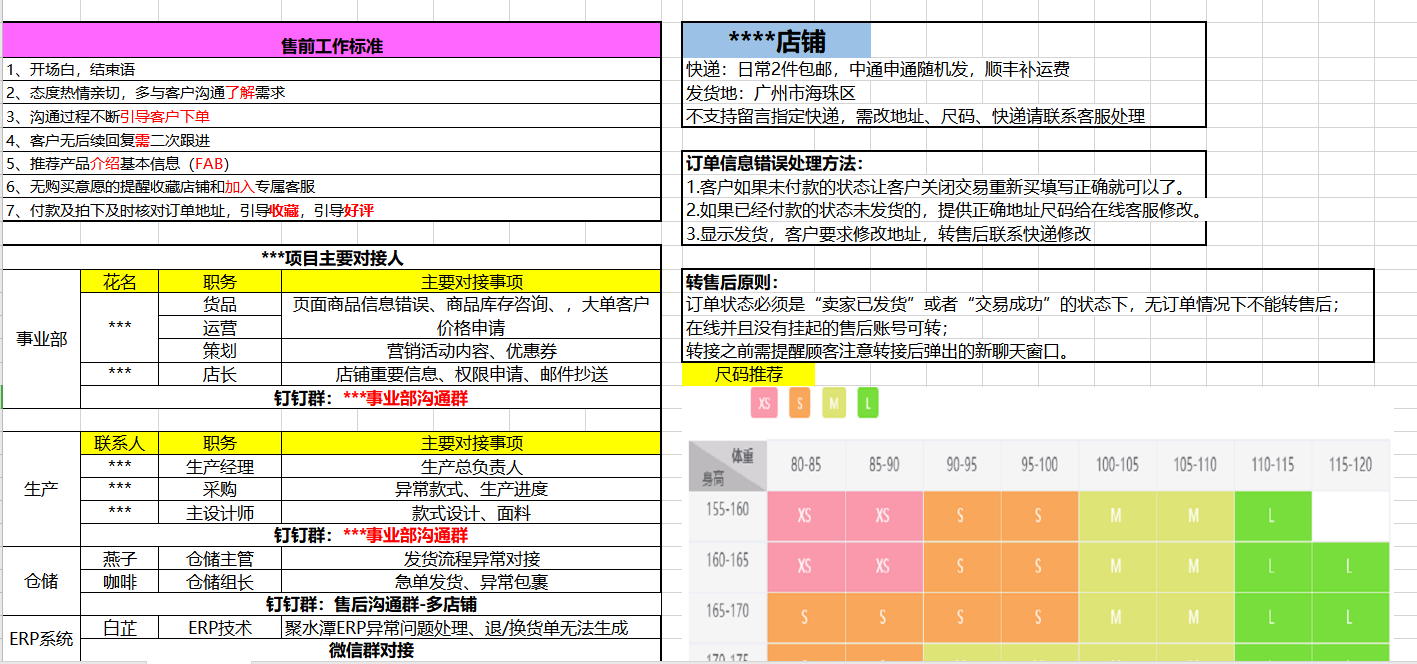
Task: Select the 联系人 column header cell
Action: point(119,443)
